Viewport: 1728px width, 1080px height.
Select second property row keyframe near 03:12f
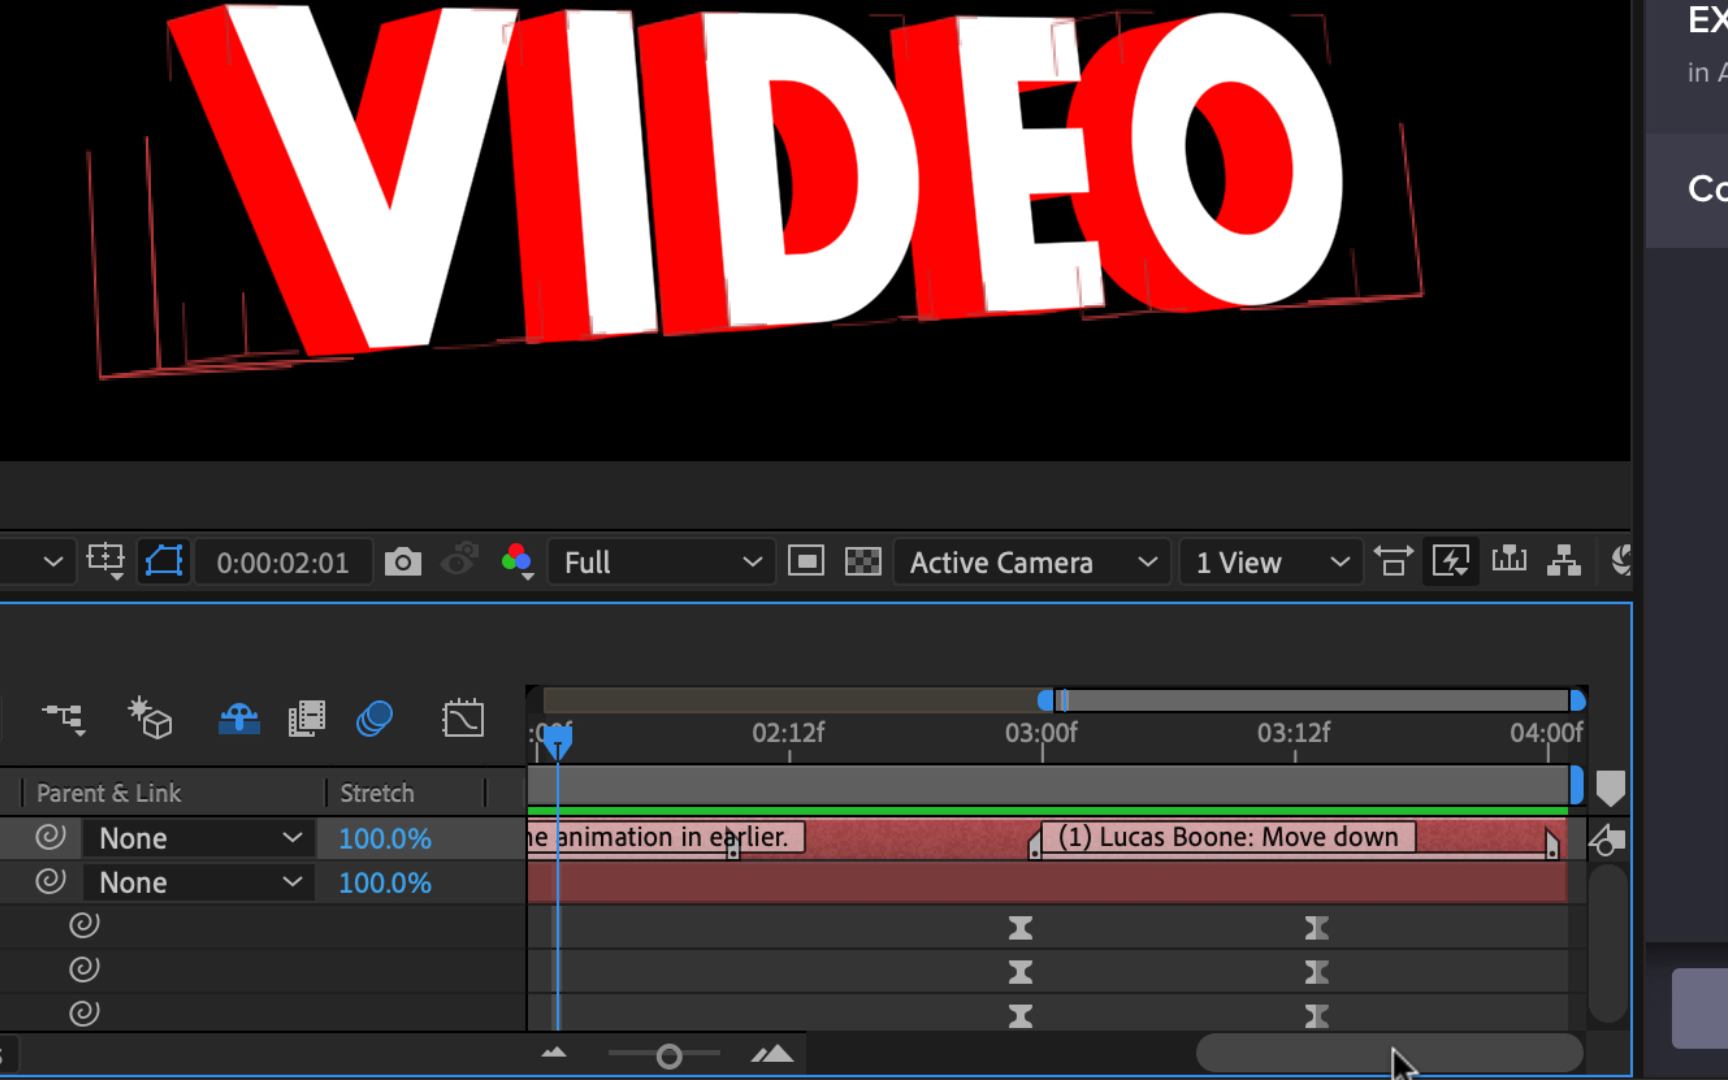(x=1316, y=972)
